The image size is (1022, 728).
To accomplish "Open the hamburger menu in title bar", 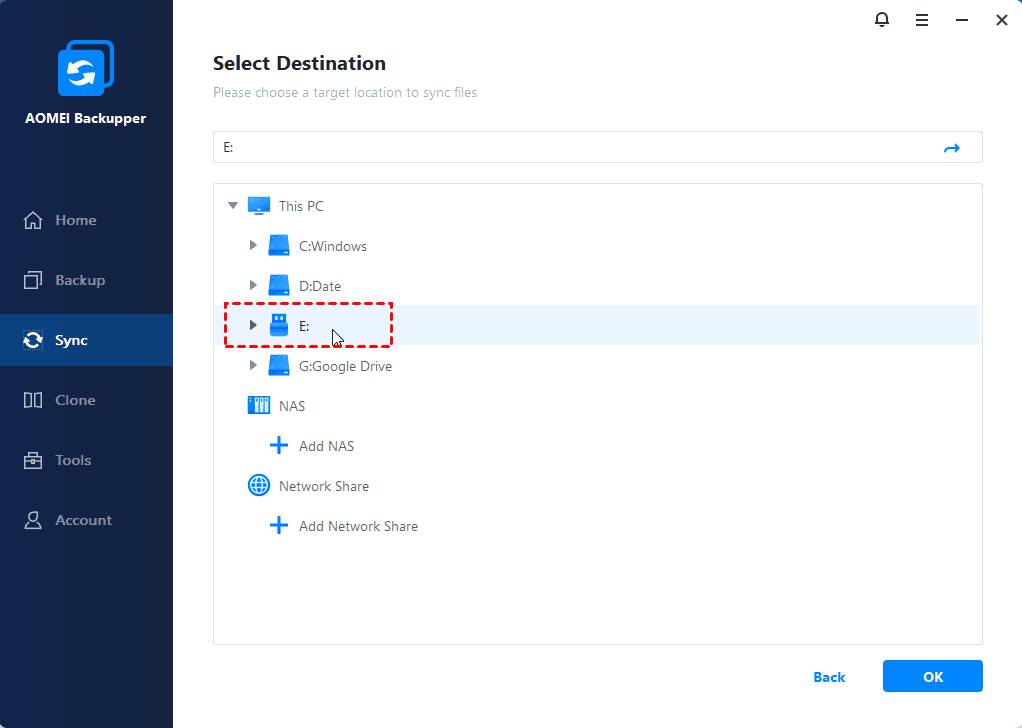I will click(x=922, y=19).
